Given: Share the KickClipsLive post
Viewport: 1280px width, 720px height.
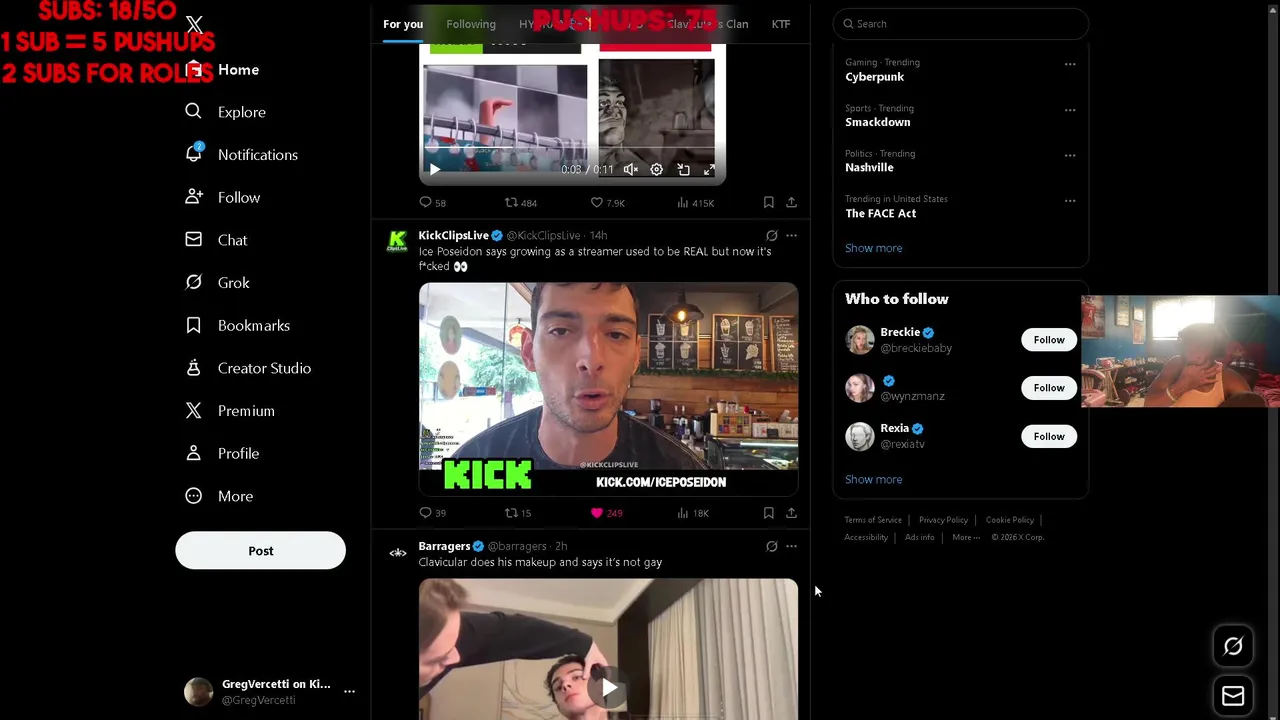Looking at the screenshot, I should 791,513.
